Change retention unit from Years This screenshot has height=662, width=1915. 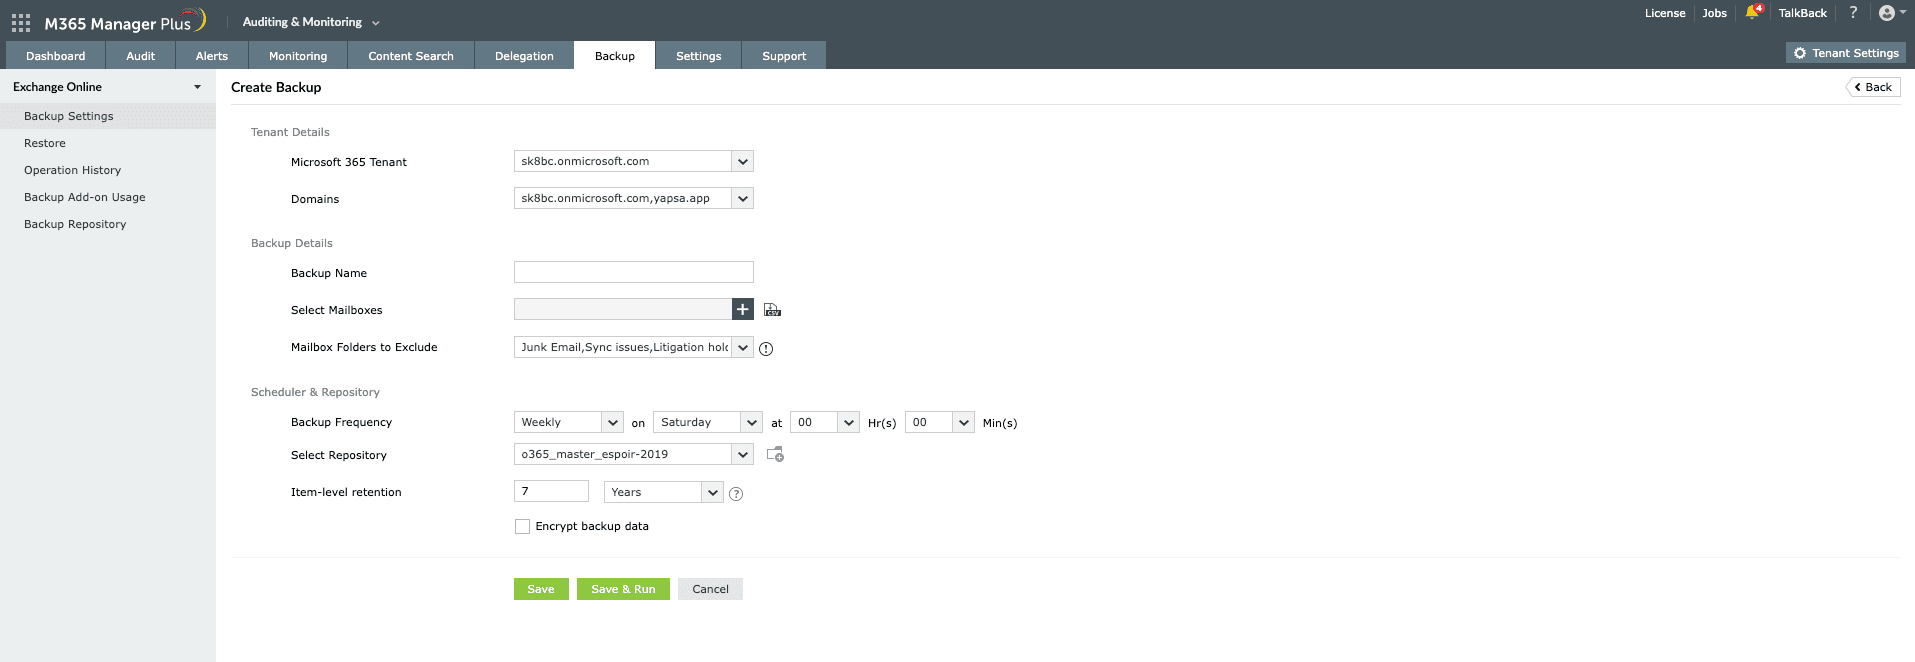pyautogui.click(x=663, y=492)
